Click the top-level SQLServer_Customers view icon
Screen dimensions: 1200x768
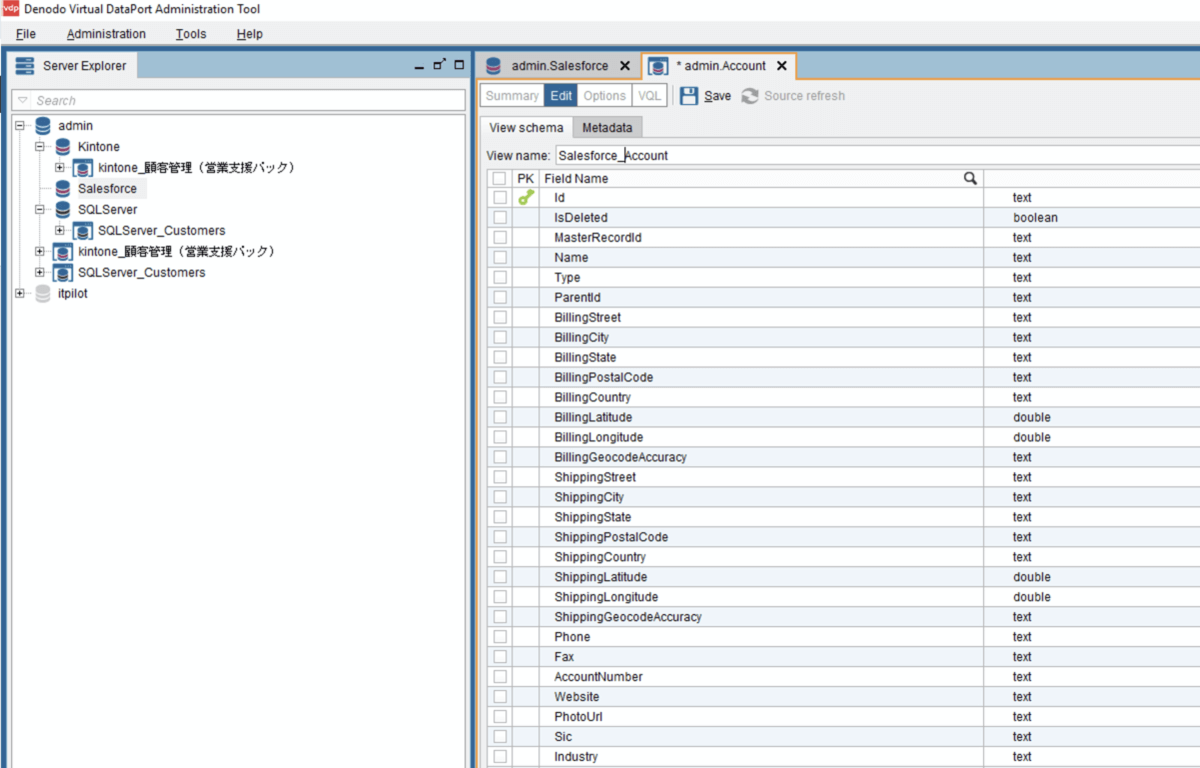coord(62,273)
